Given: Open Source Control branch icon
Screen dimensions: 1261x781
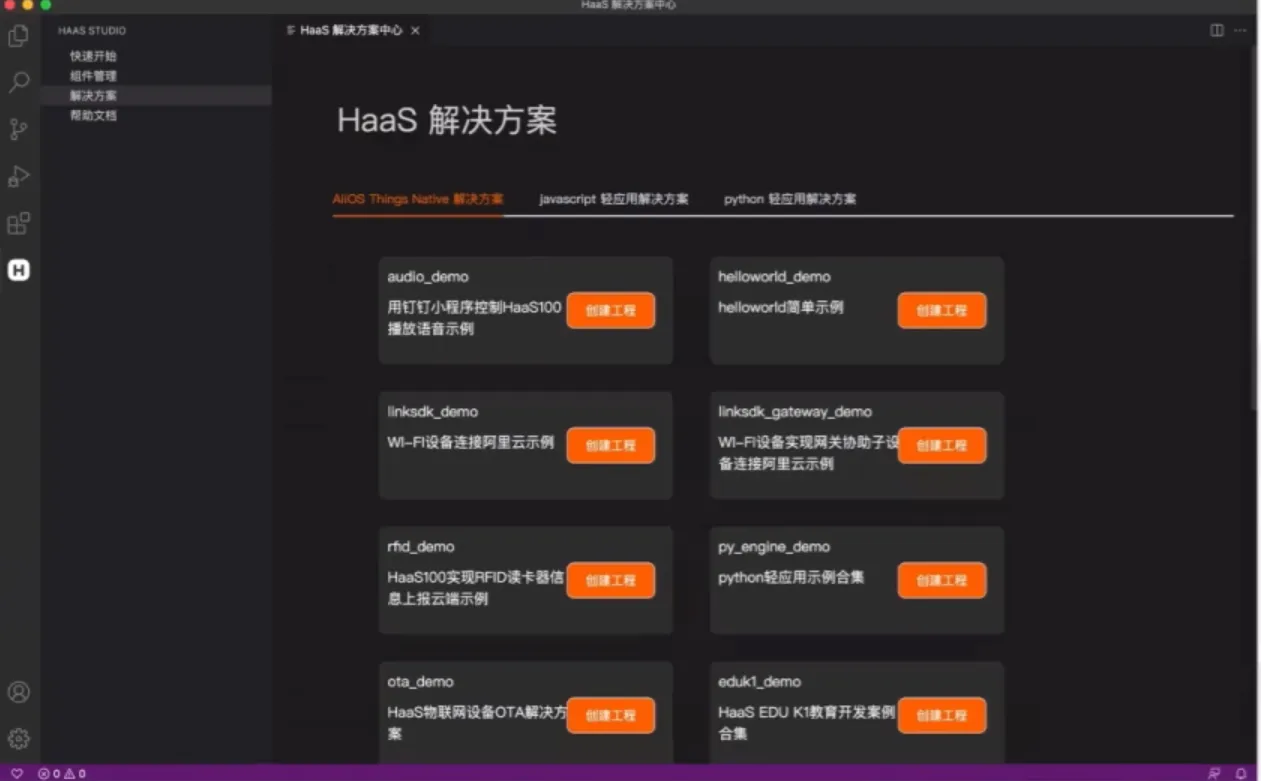Looking at the screenshot, I should pyautogui.click(x=19, y=129).
